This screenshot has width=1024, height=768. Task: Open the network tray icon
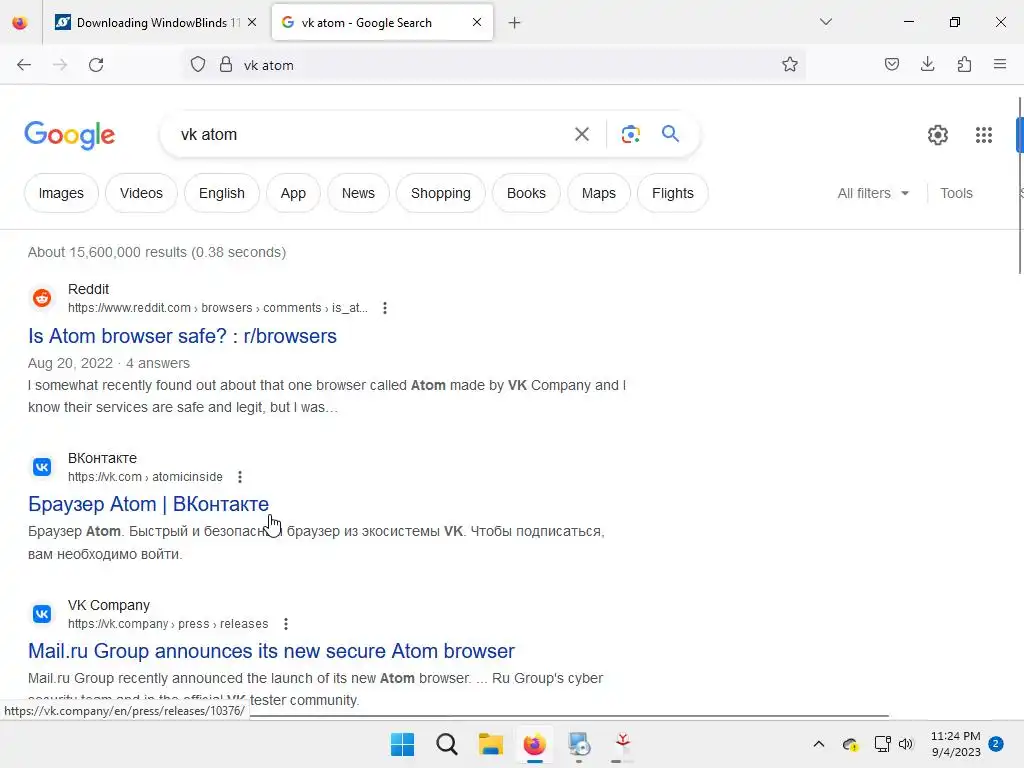pos(882,744)
